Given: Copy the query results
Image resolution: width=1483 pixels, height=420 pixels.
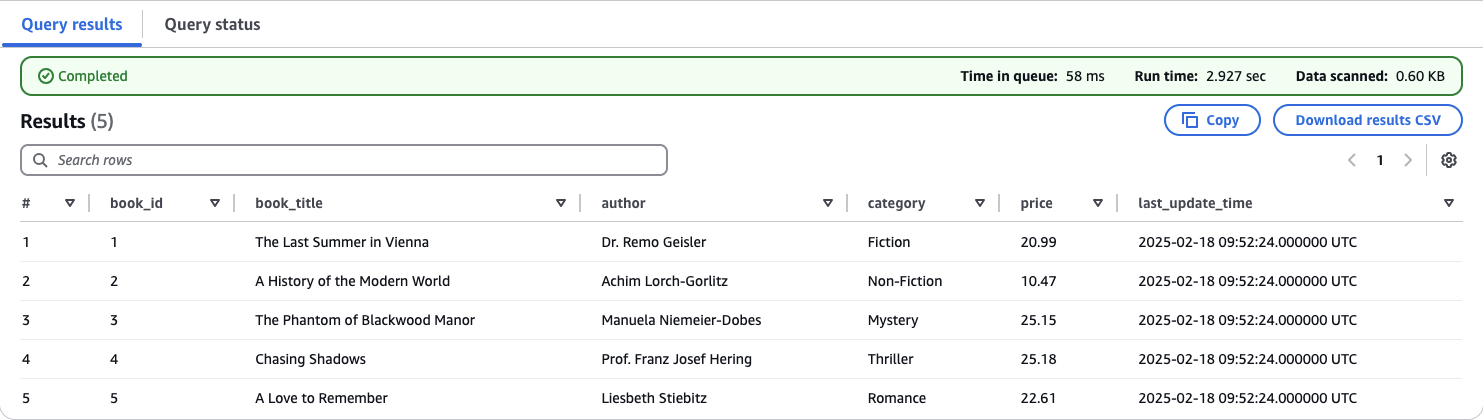Looking at the screenshot, I should (1210, 120).
